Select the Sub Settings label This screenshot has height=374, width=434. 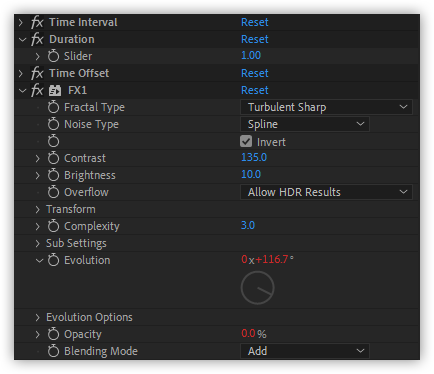(x=76, y=243)
